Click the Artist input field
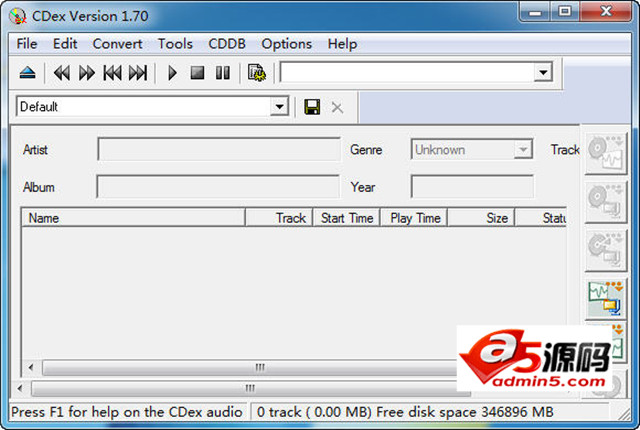 click(219, 150)
